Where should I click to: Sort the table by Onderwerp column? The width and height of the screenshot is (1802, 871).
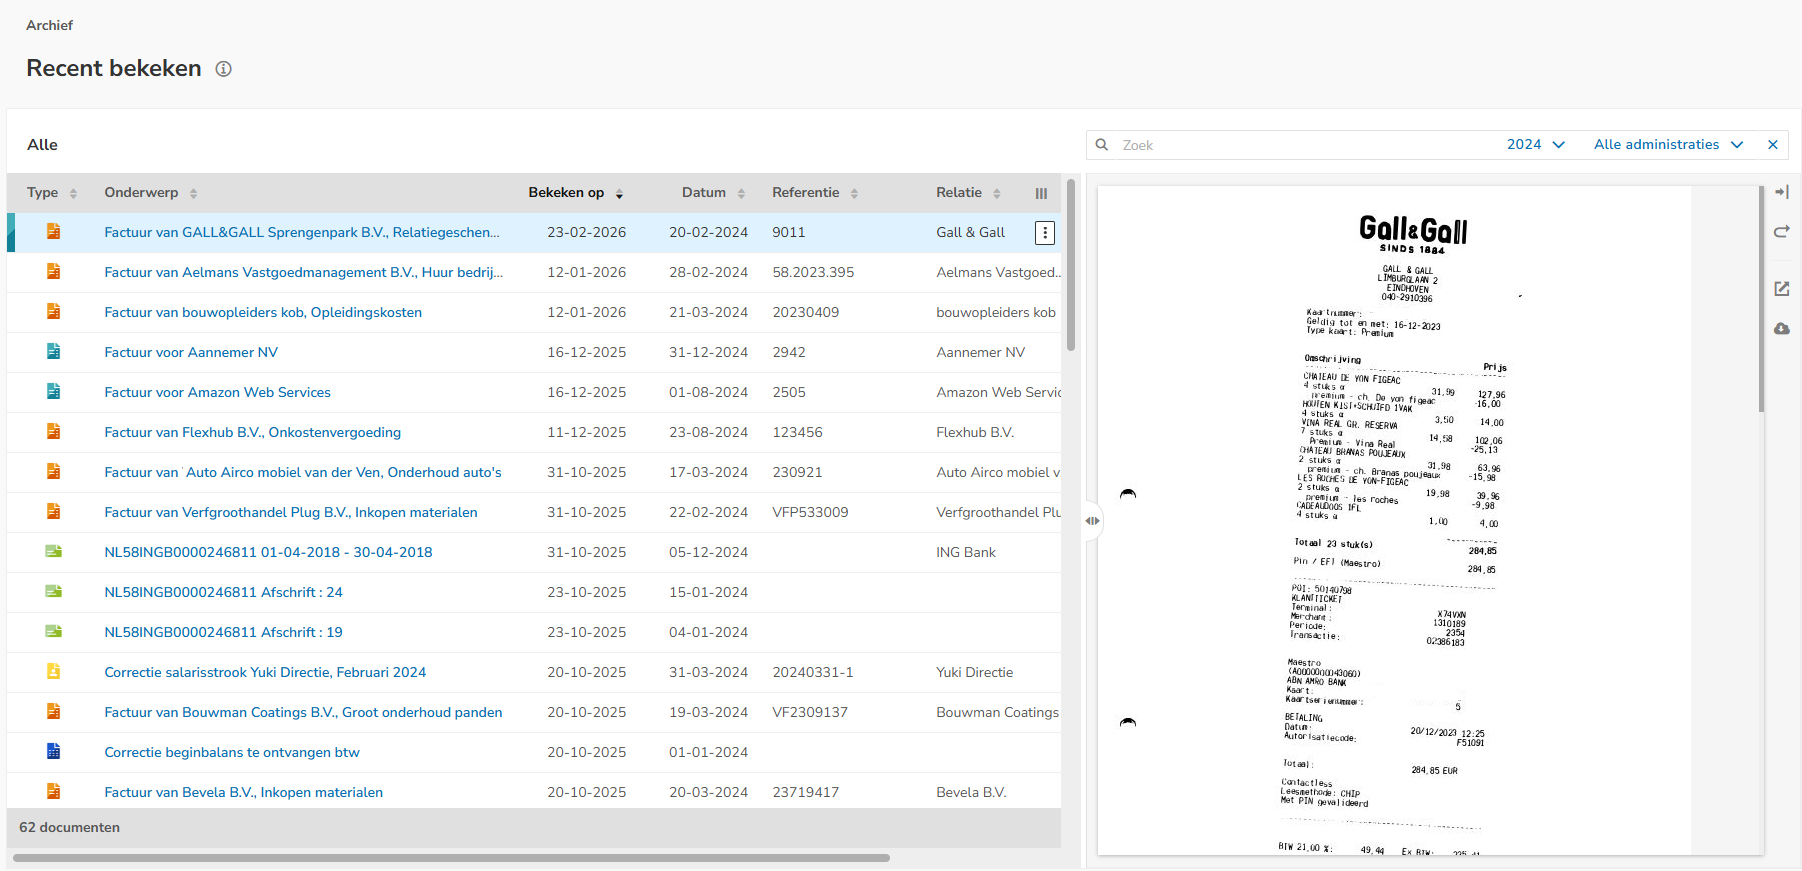tap(151, 193)
